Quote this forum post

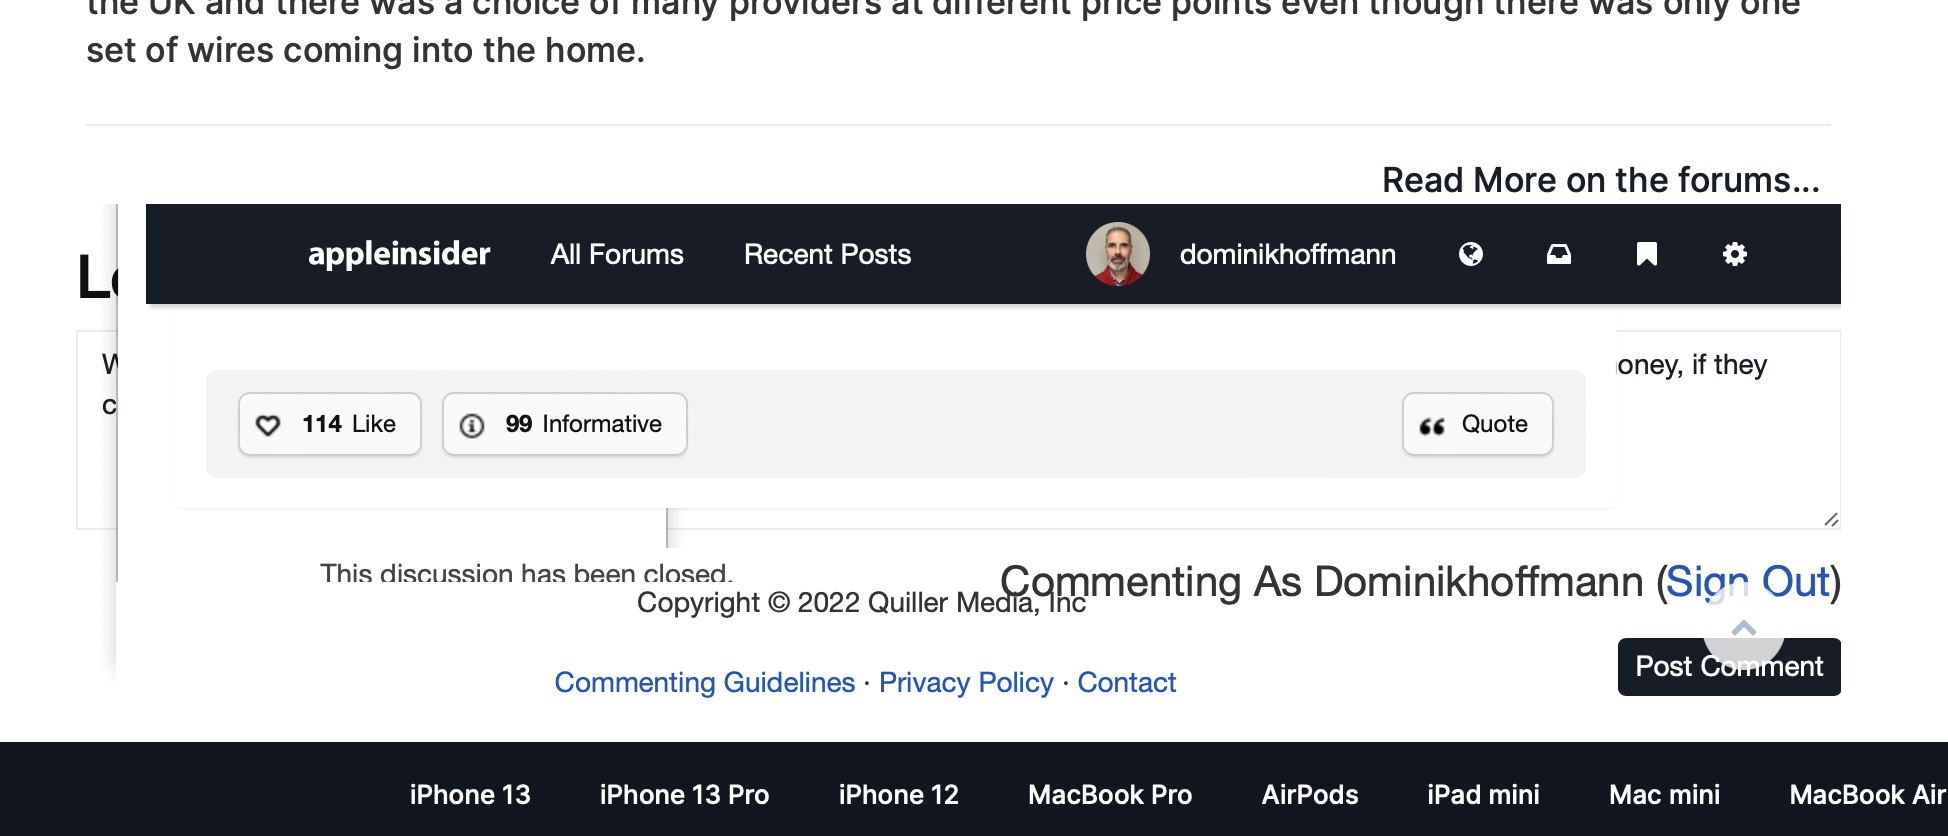pyautogui.click(x=1477, y=424)
